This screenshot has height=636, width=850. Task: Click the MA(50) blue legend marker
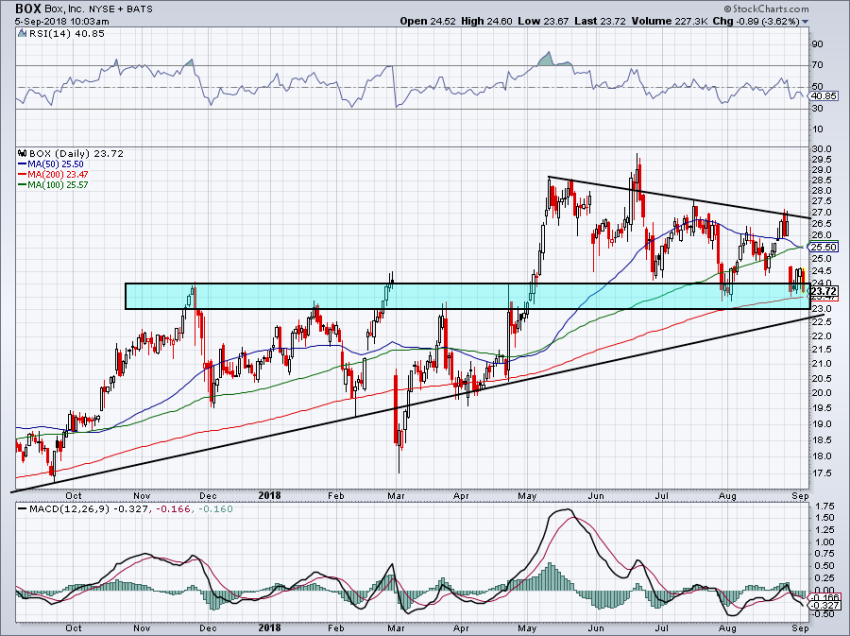(x=20, y=165)
